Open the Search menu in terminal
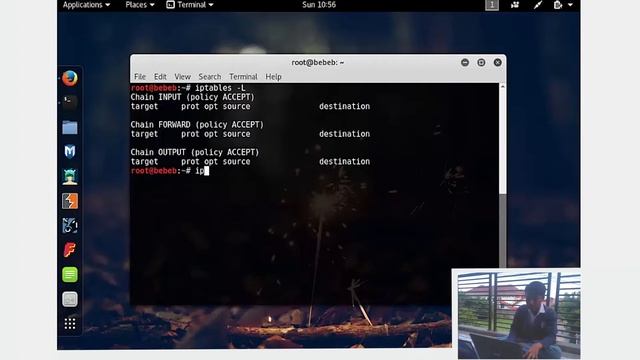This screenshot has width=640, height=360. (210, 77)
